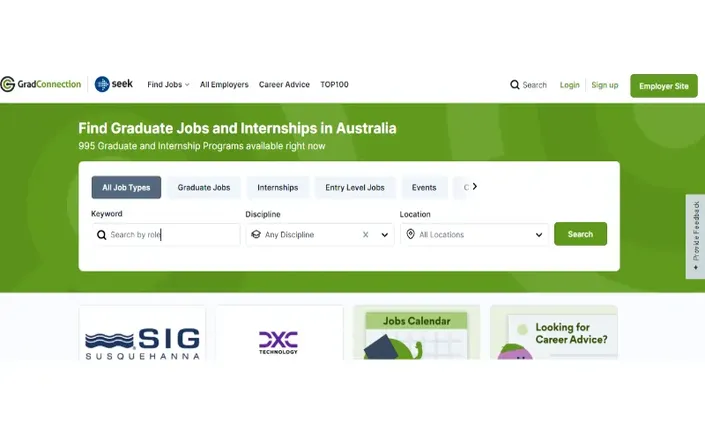The height and width of the screenshot is (427, 705).
Task: Select the All Job Types tab
Action: click(126, 187)
